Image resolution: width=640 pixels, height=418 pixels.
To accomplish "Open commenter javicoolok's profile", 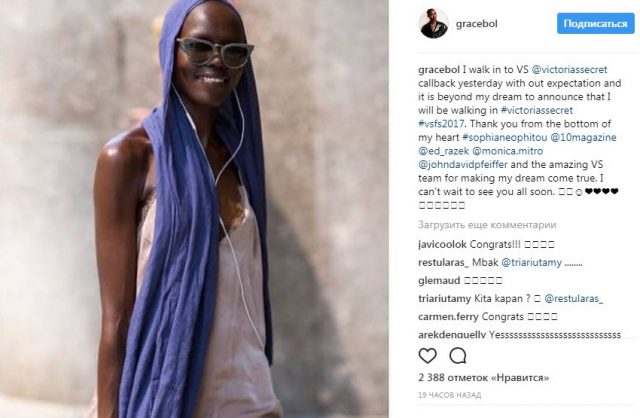I will [442, 245].
